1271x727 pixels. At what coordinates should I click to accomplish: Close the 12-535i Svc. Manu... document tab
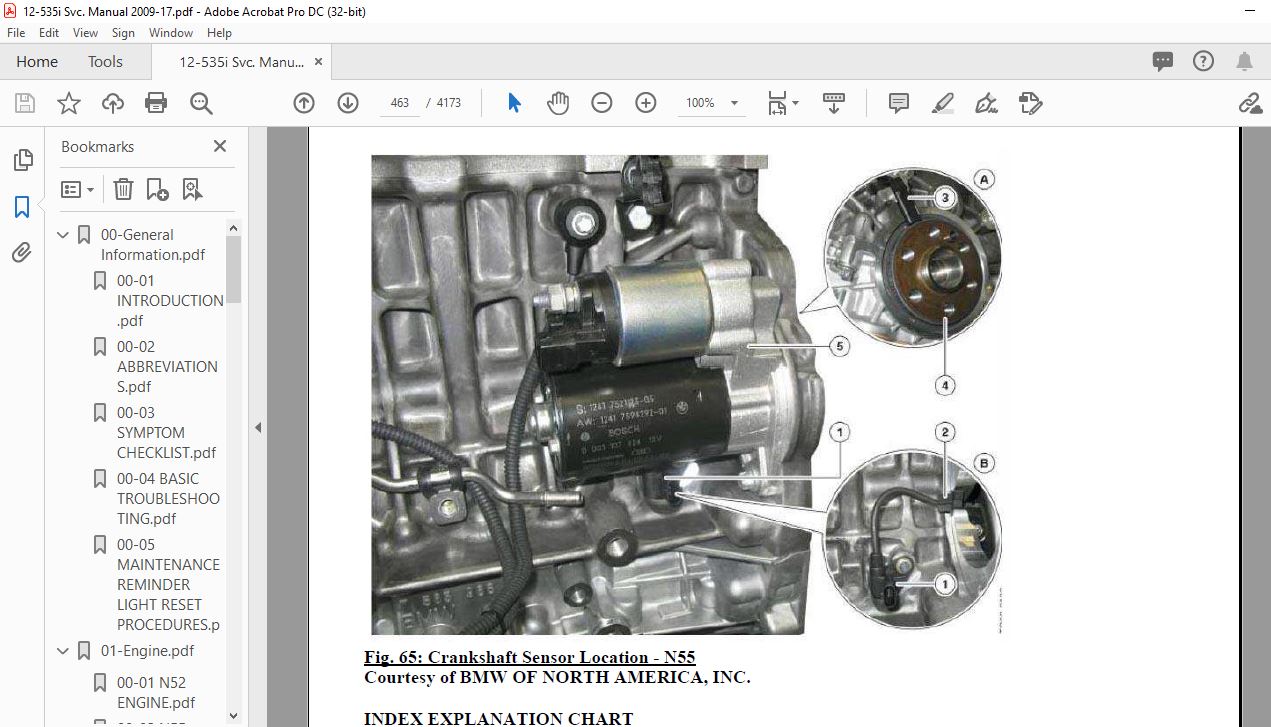(x=319, y=62)
